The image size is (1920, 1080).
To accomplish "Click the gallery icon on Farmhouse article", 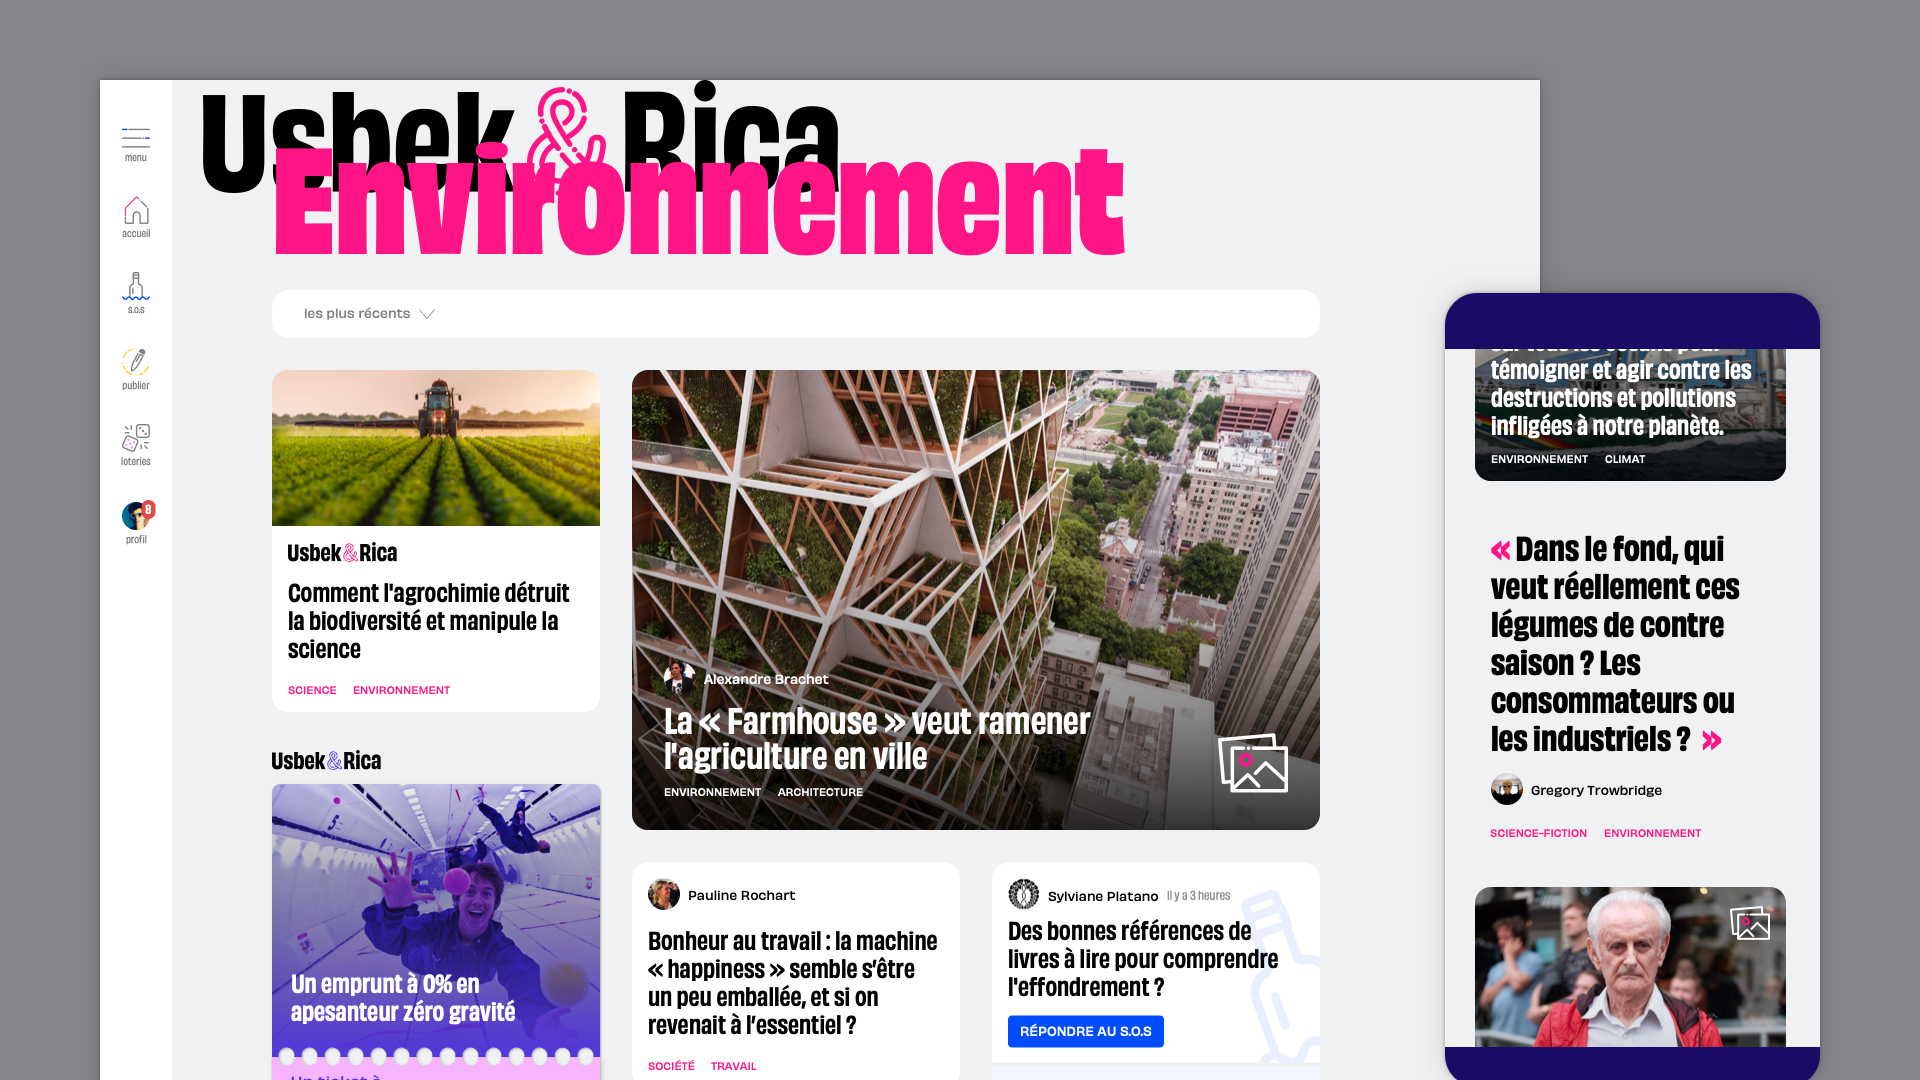I will [1253, 763].
